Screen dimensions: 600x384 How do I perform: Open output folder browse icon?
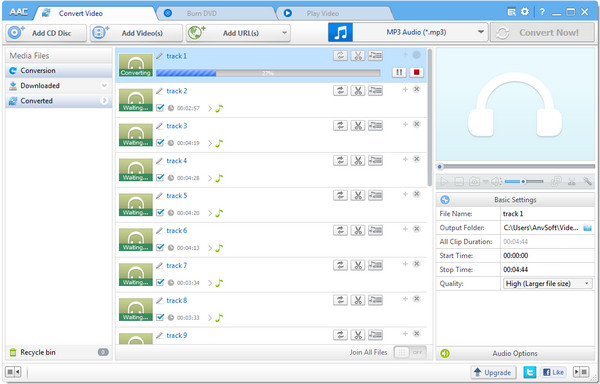(587, 228)
